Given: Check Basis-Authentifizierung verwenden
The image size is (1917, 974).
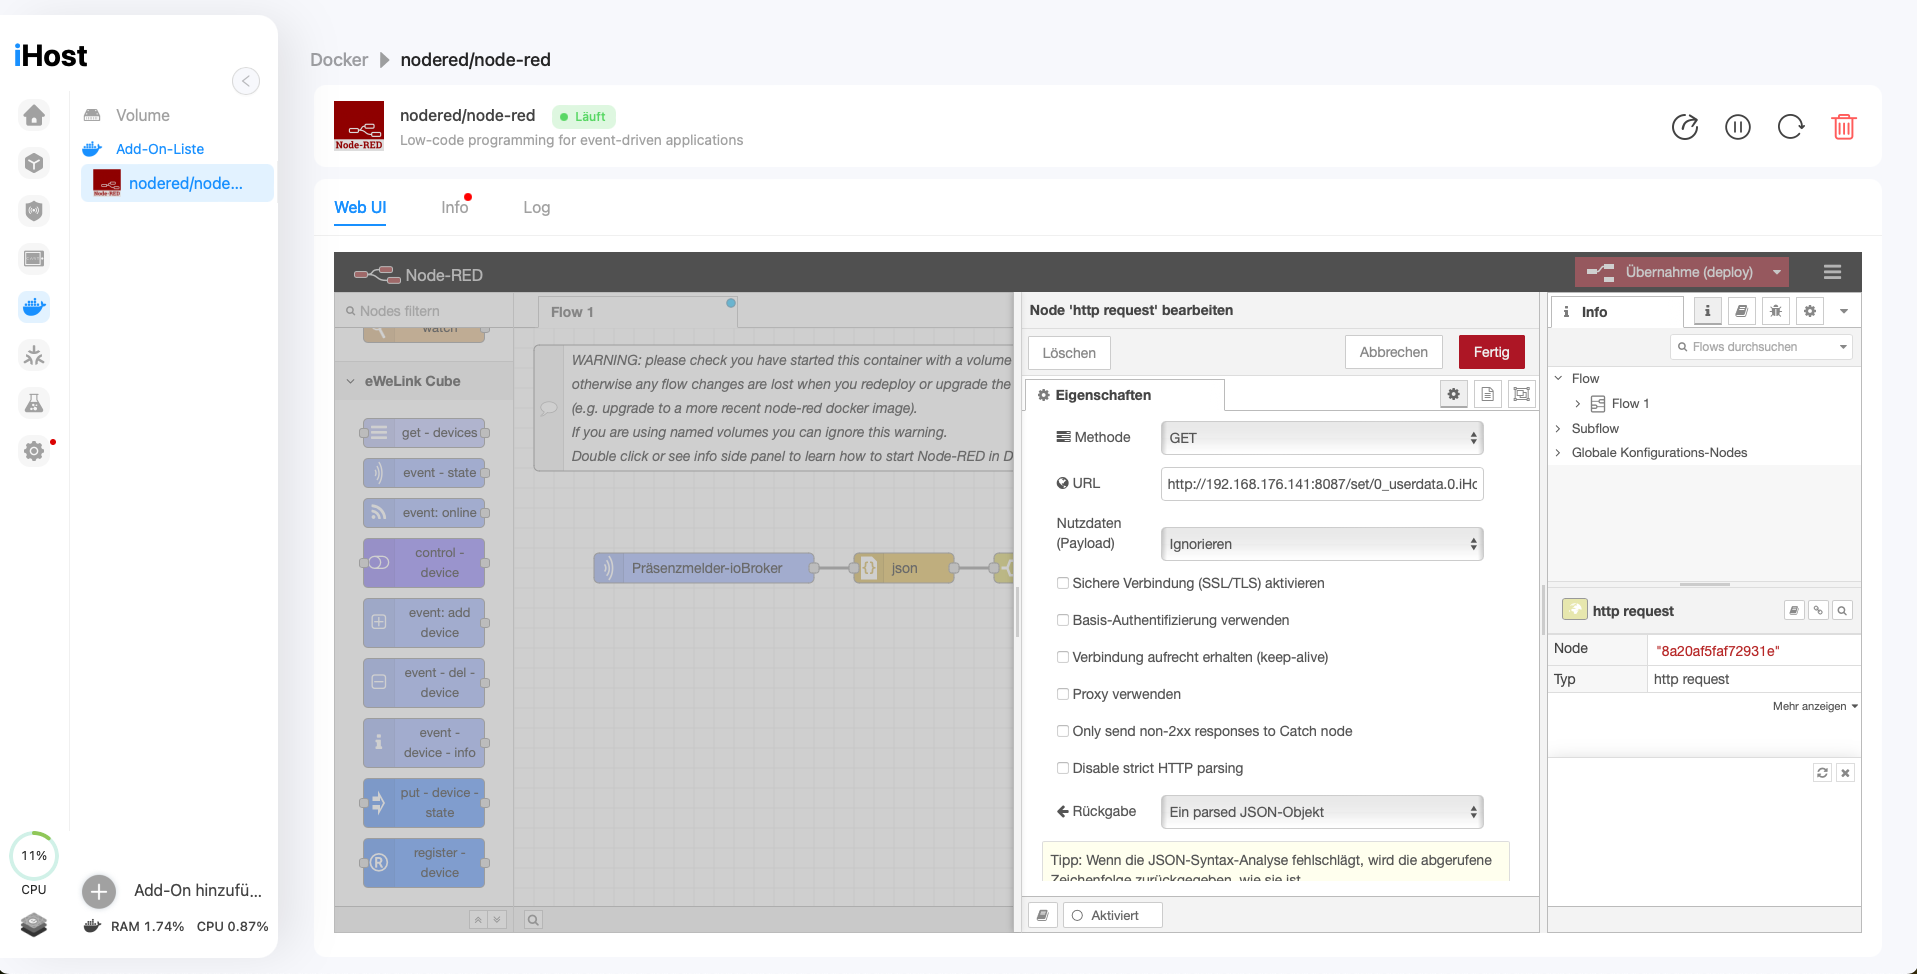Looking at the screenshot, I should [1063, 620].
